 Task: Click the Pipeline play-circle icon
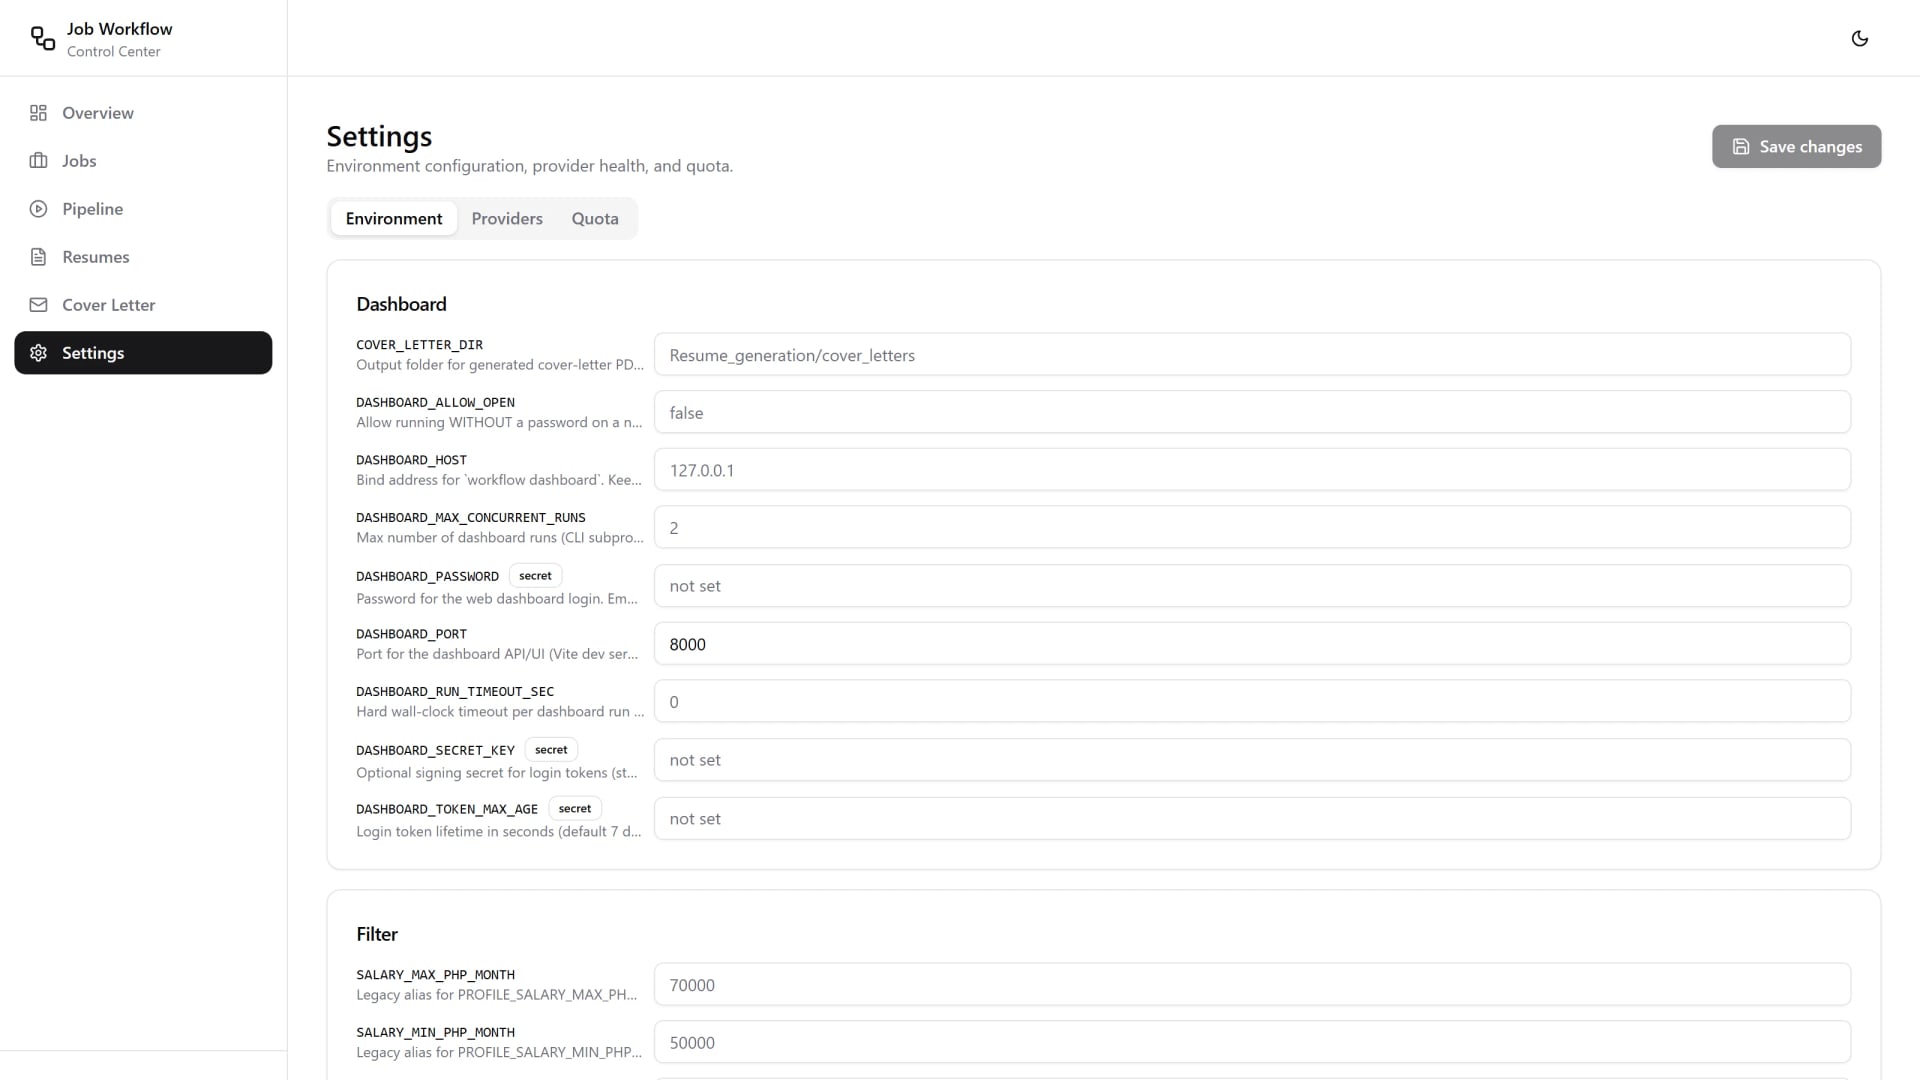tap(38, 209)
